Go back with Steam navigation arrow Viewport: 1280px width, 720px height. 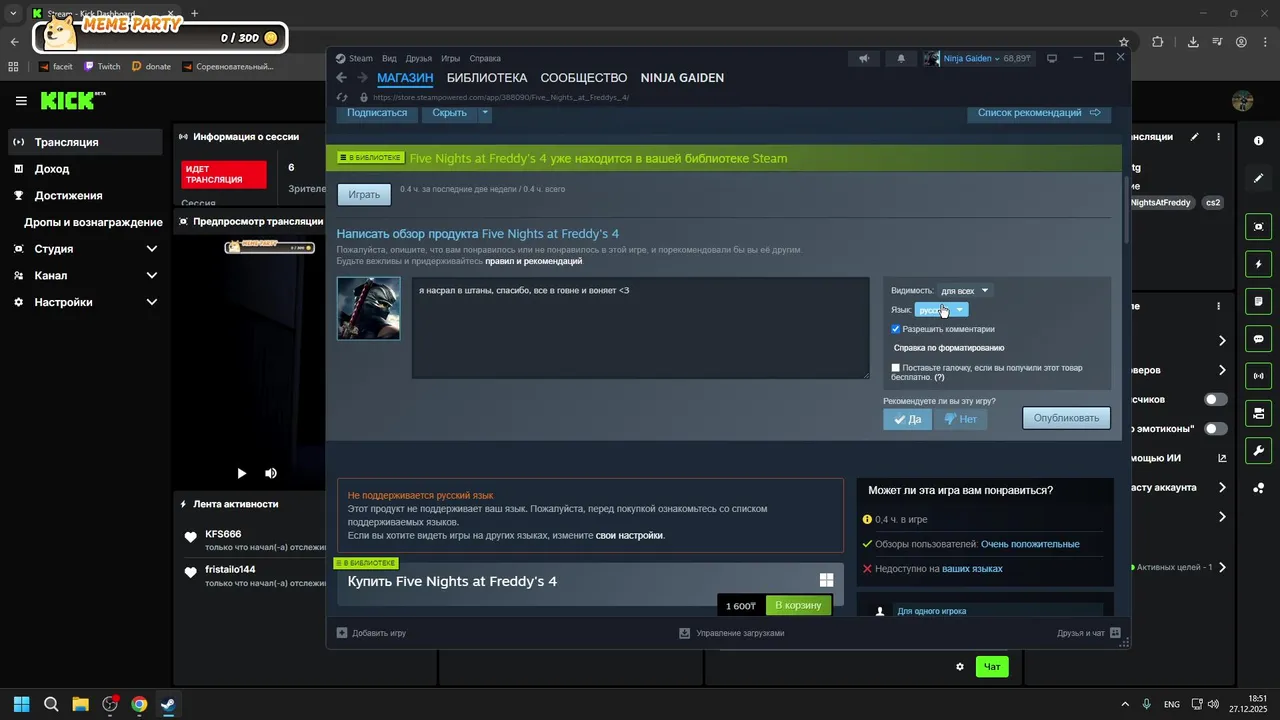coord(342,78)
